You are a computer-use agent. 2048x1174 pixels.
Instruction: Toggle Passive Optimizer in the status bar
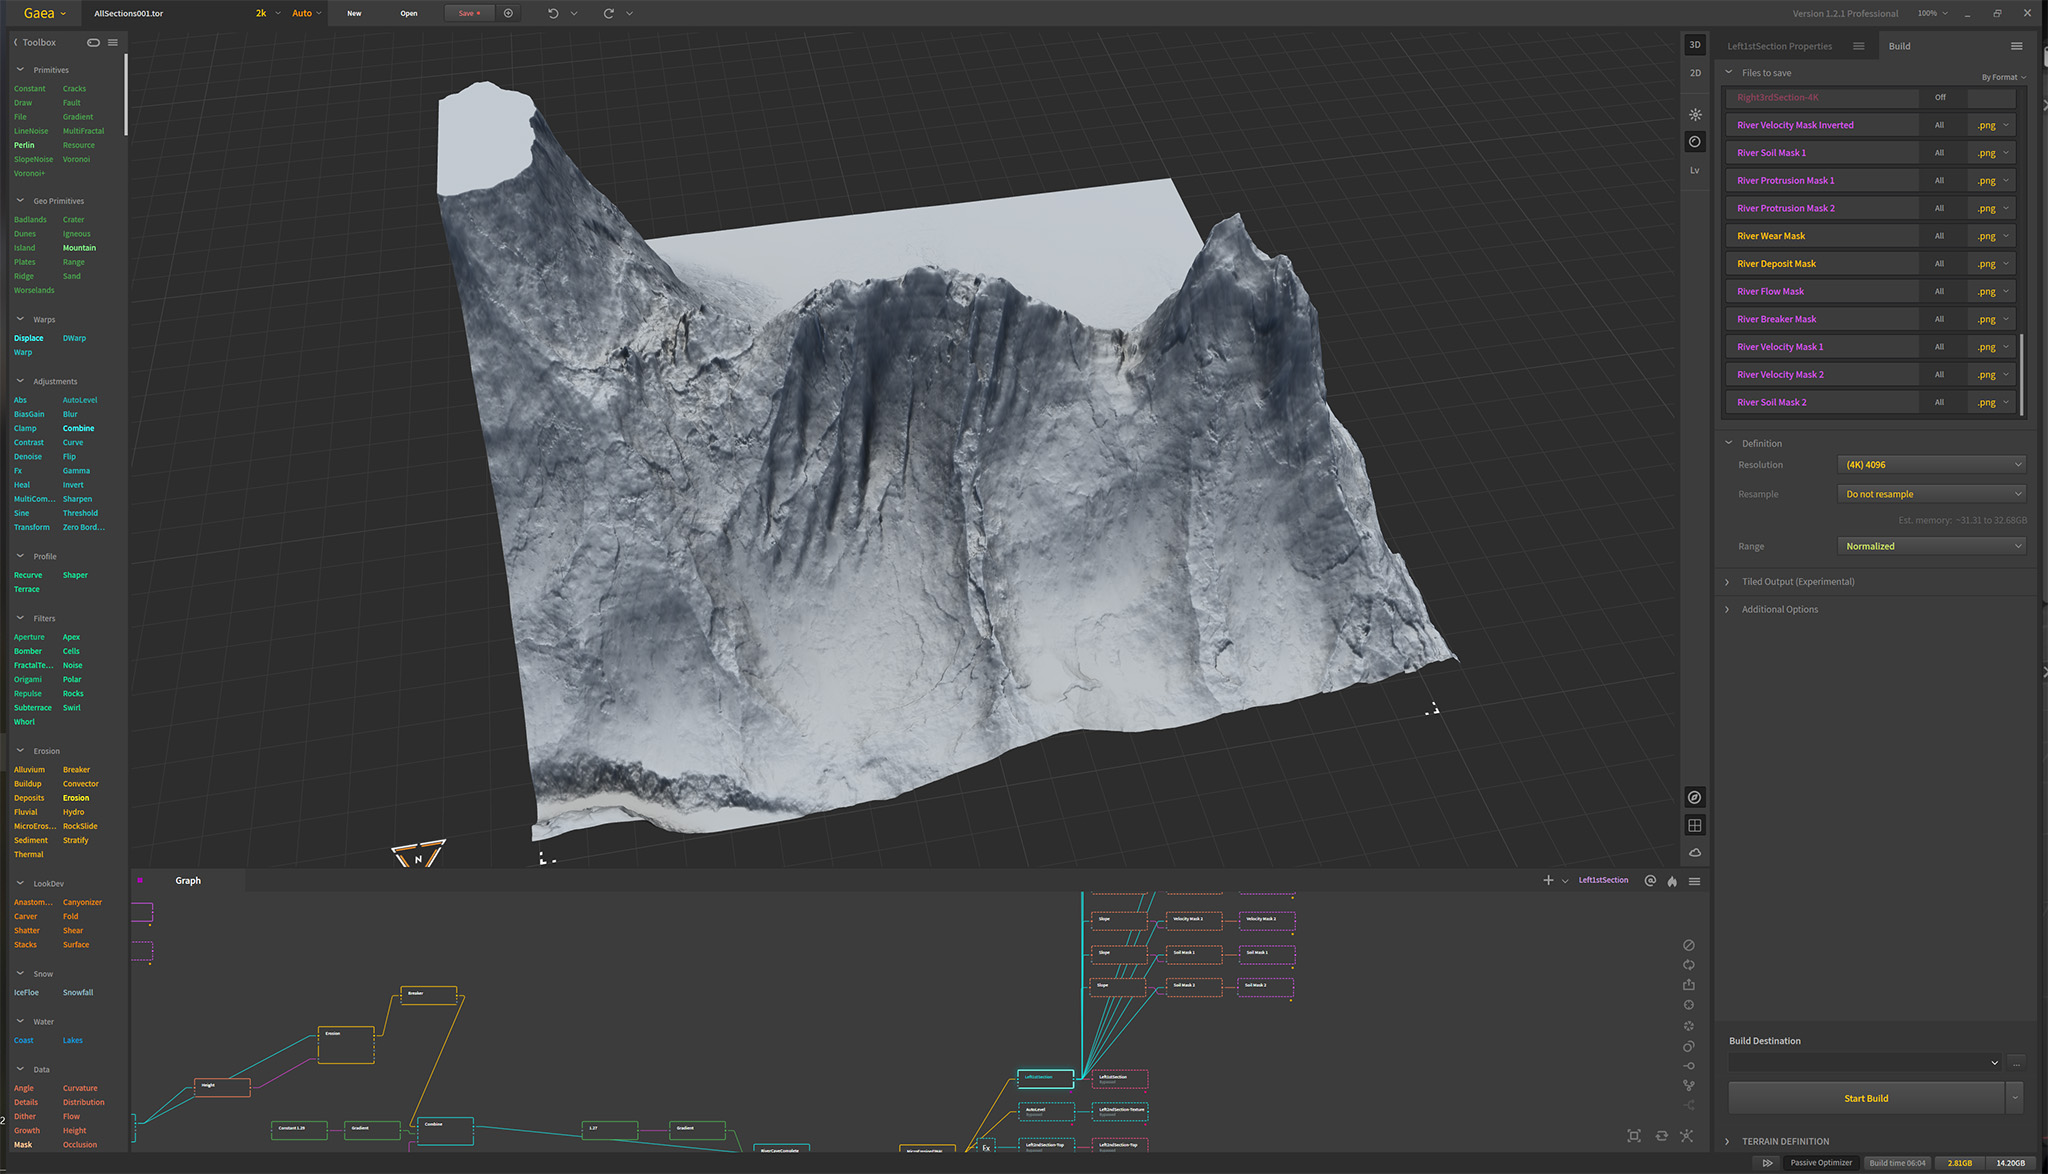tap(1822, 1163)
